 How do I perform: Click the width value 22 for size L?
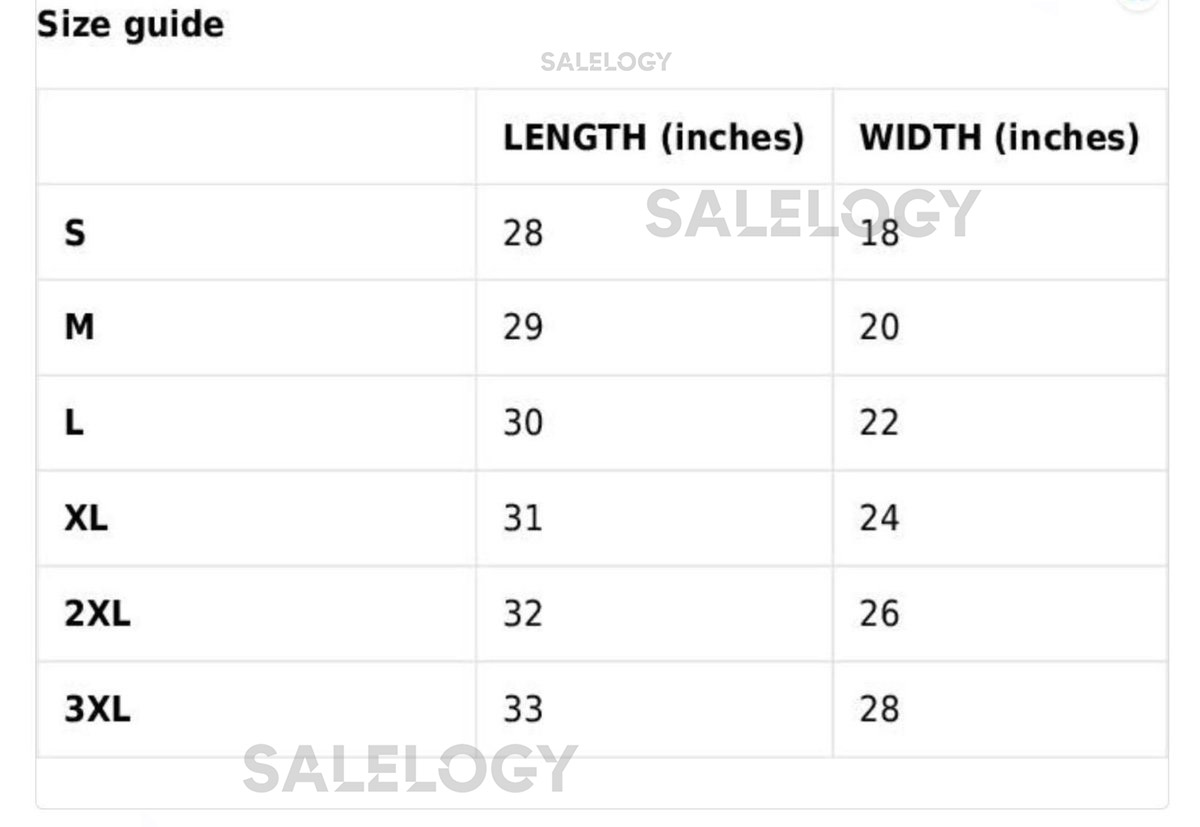click(x=878, y=423)
